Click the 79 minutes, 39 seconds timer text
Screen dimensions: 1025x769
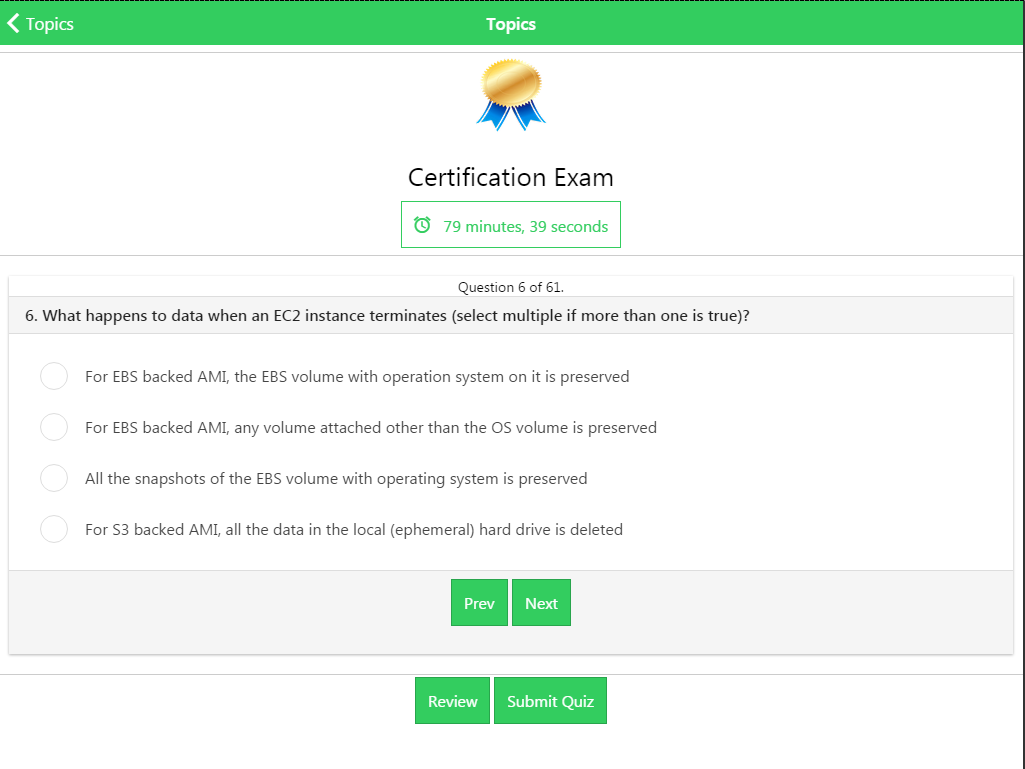tap(525, 226)
